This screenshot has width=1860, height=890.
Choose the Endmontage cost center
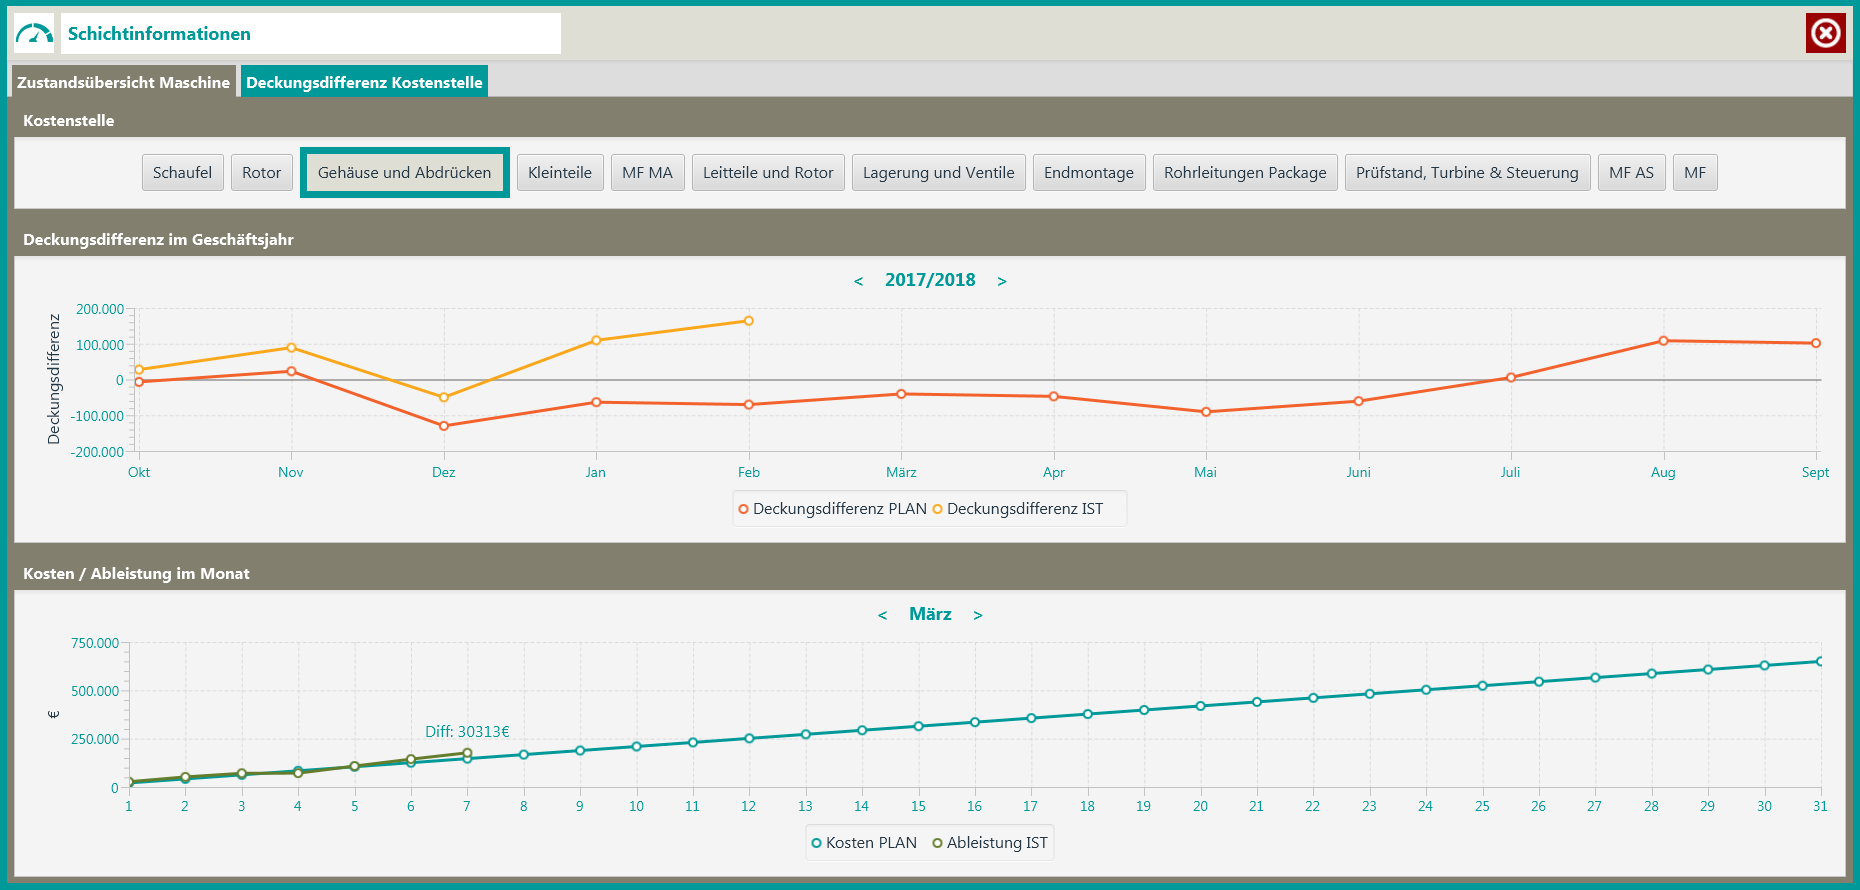1088,173
